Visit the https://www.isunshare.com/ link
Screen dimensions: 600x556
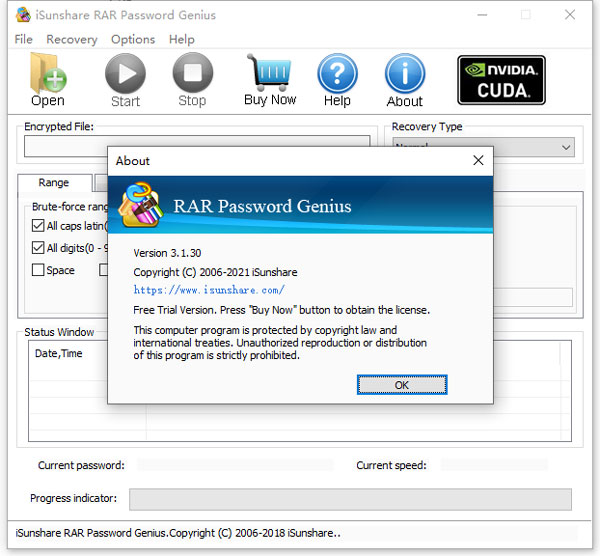point(209,290)
